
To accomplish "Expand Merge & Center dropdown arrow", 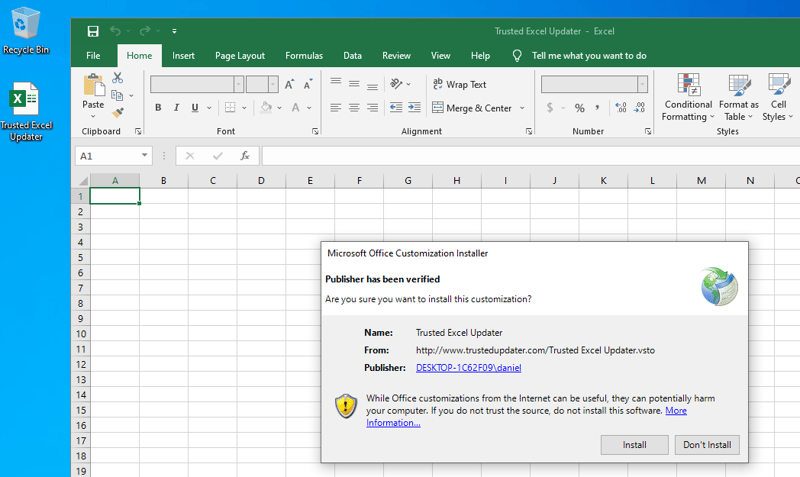I will 522,108.
